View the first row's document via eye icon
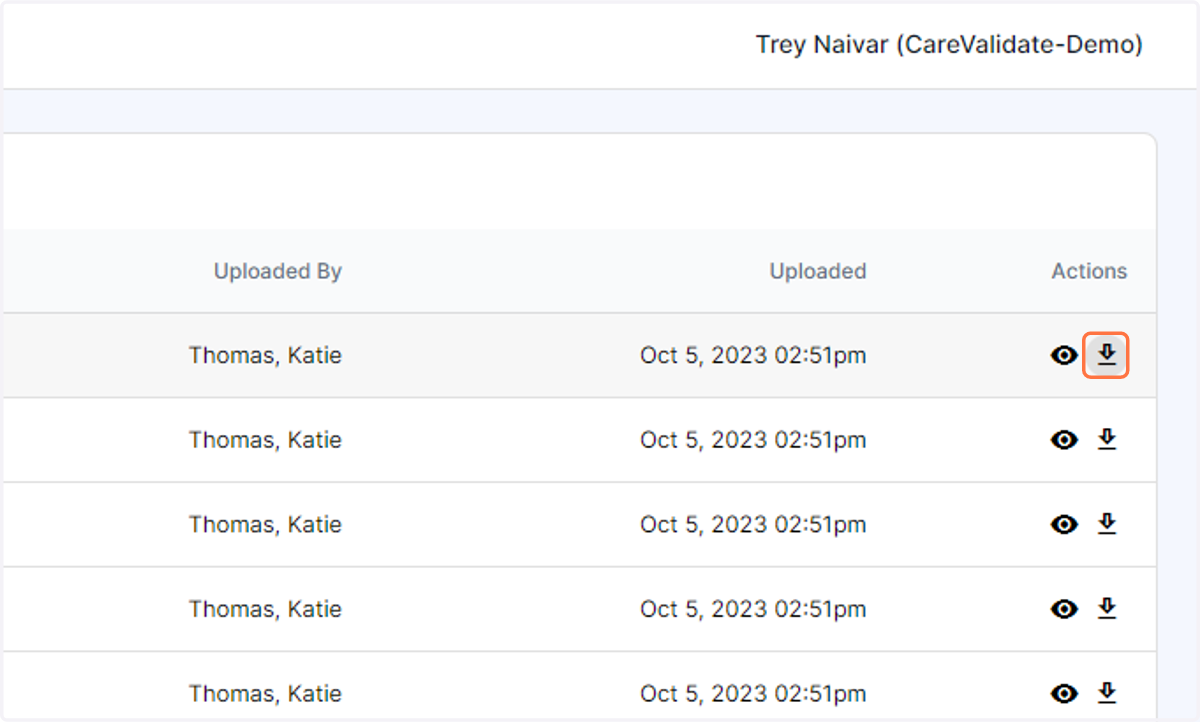 [x=1064, y=355]
